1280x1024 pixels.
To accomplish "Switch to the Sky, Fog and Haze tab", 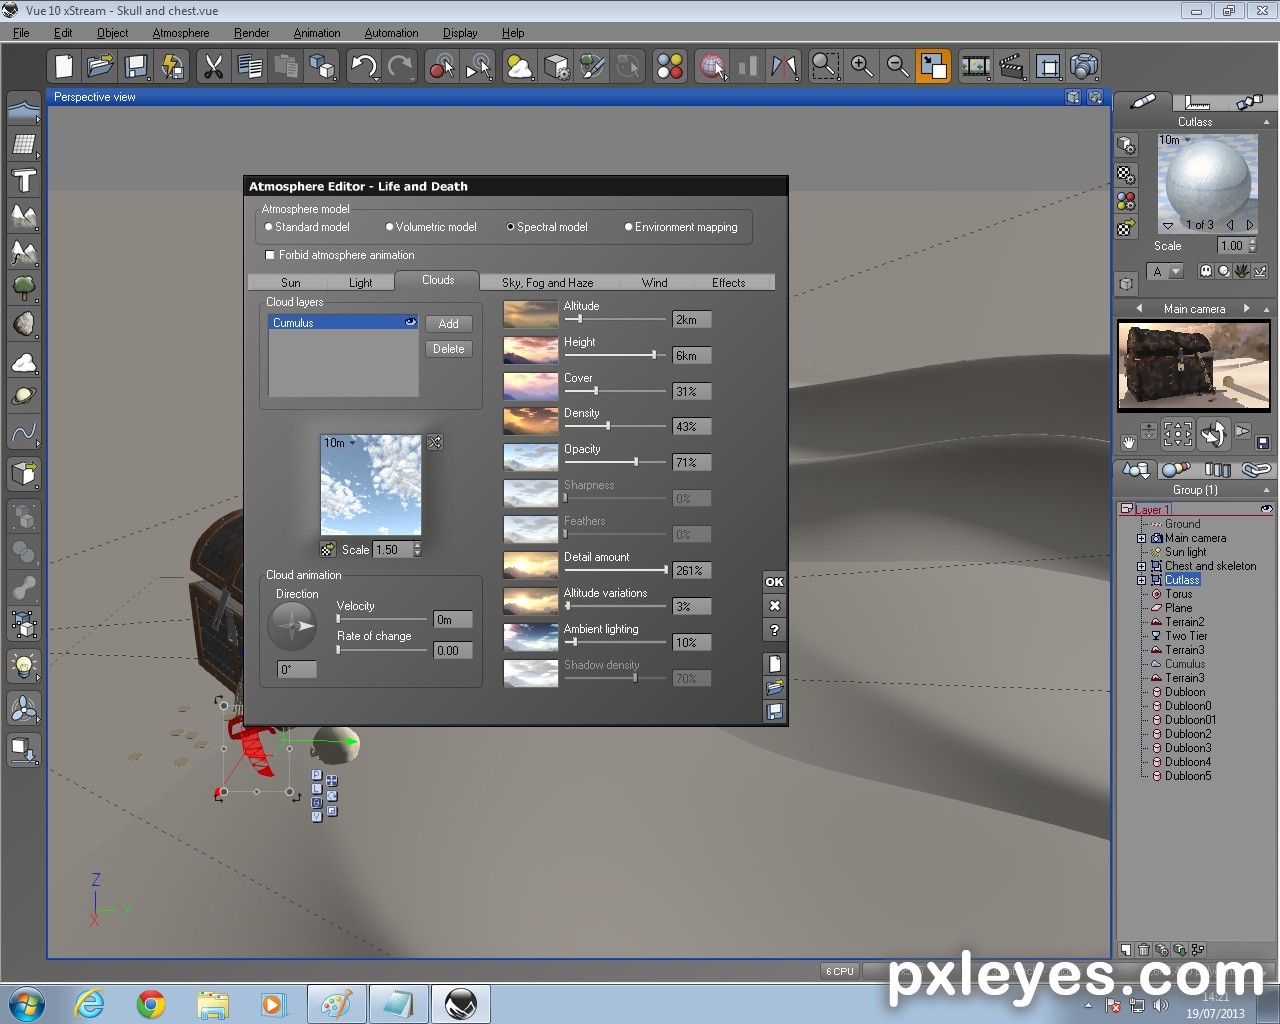I will coord(548,283).
